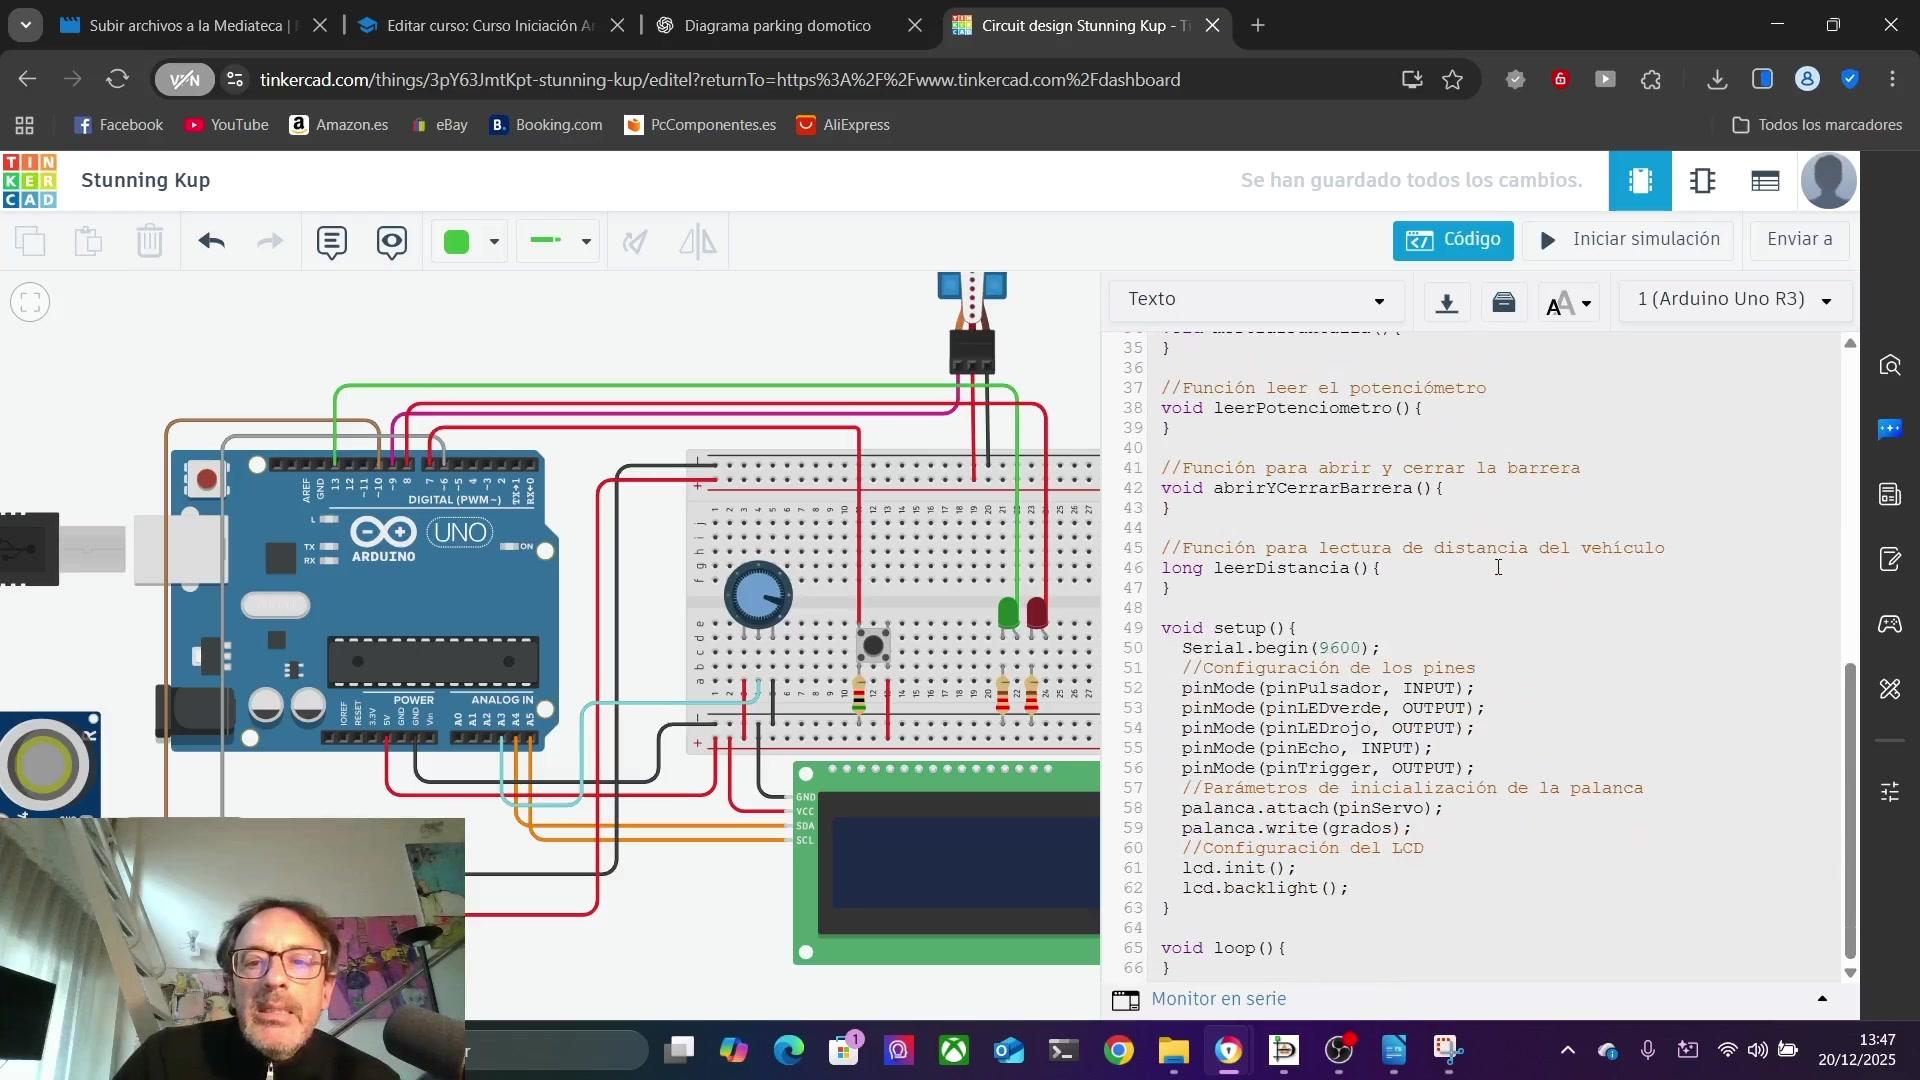
Task: Open the Arduino Uno R3 board selector
Action: pos(1734,300)
